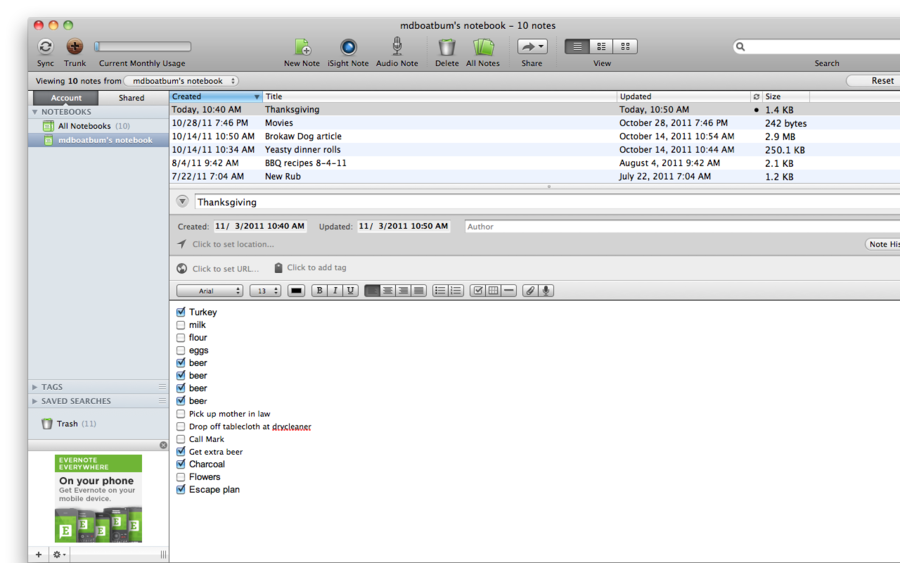Switch to the Shared tab
Screen dimensions: 900x563
pyautogui.click(x=131, y=98)
